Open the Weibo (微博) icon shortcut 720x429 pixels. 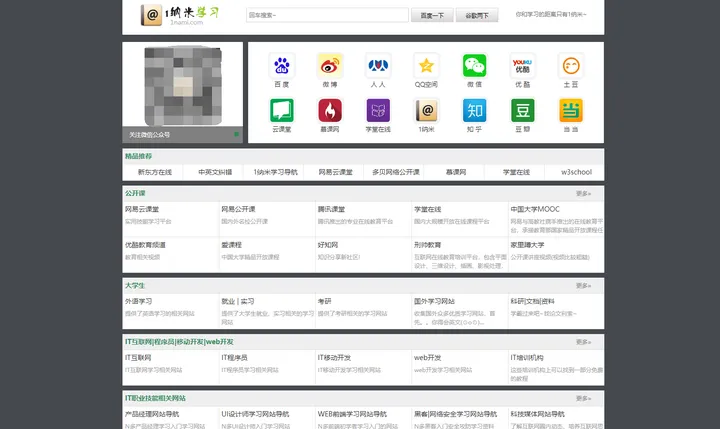pos(330,66)
